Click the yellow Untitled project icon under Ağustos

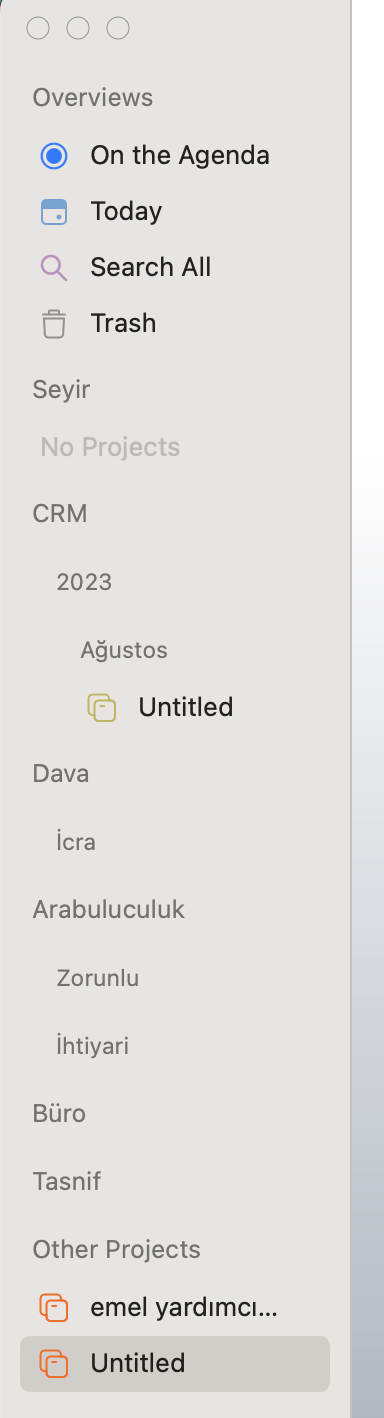point(102,708)
